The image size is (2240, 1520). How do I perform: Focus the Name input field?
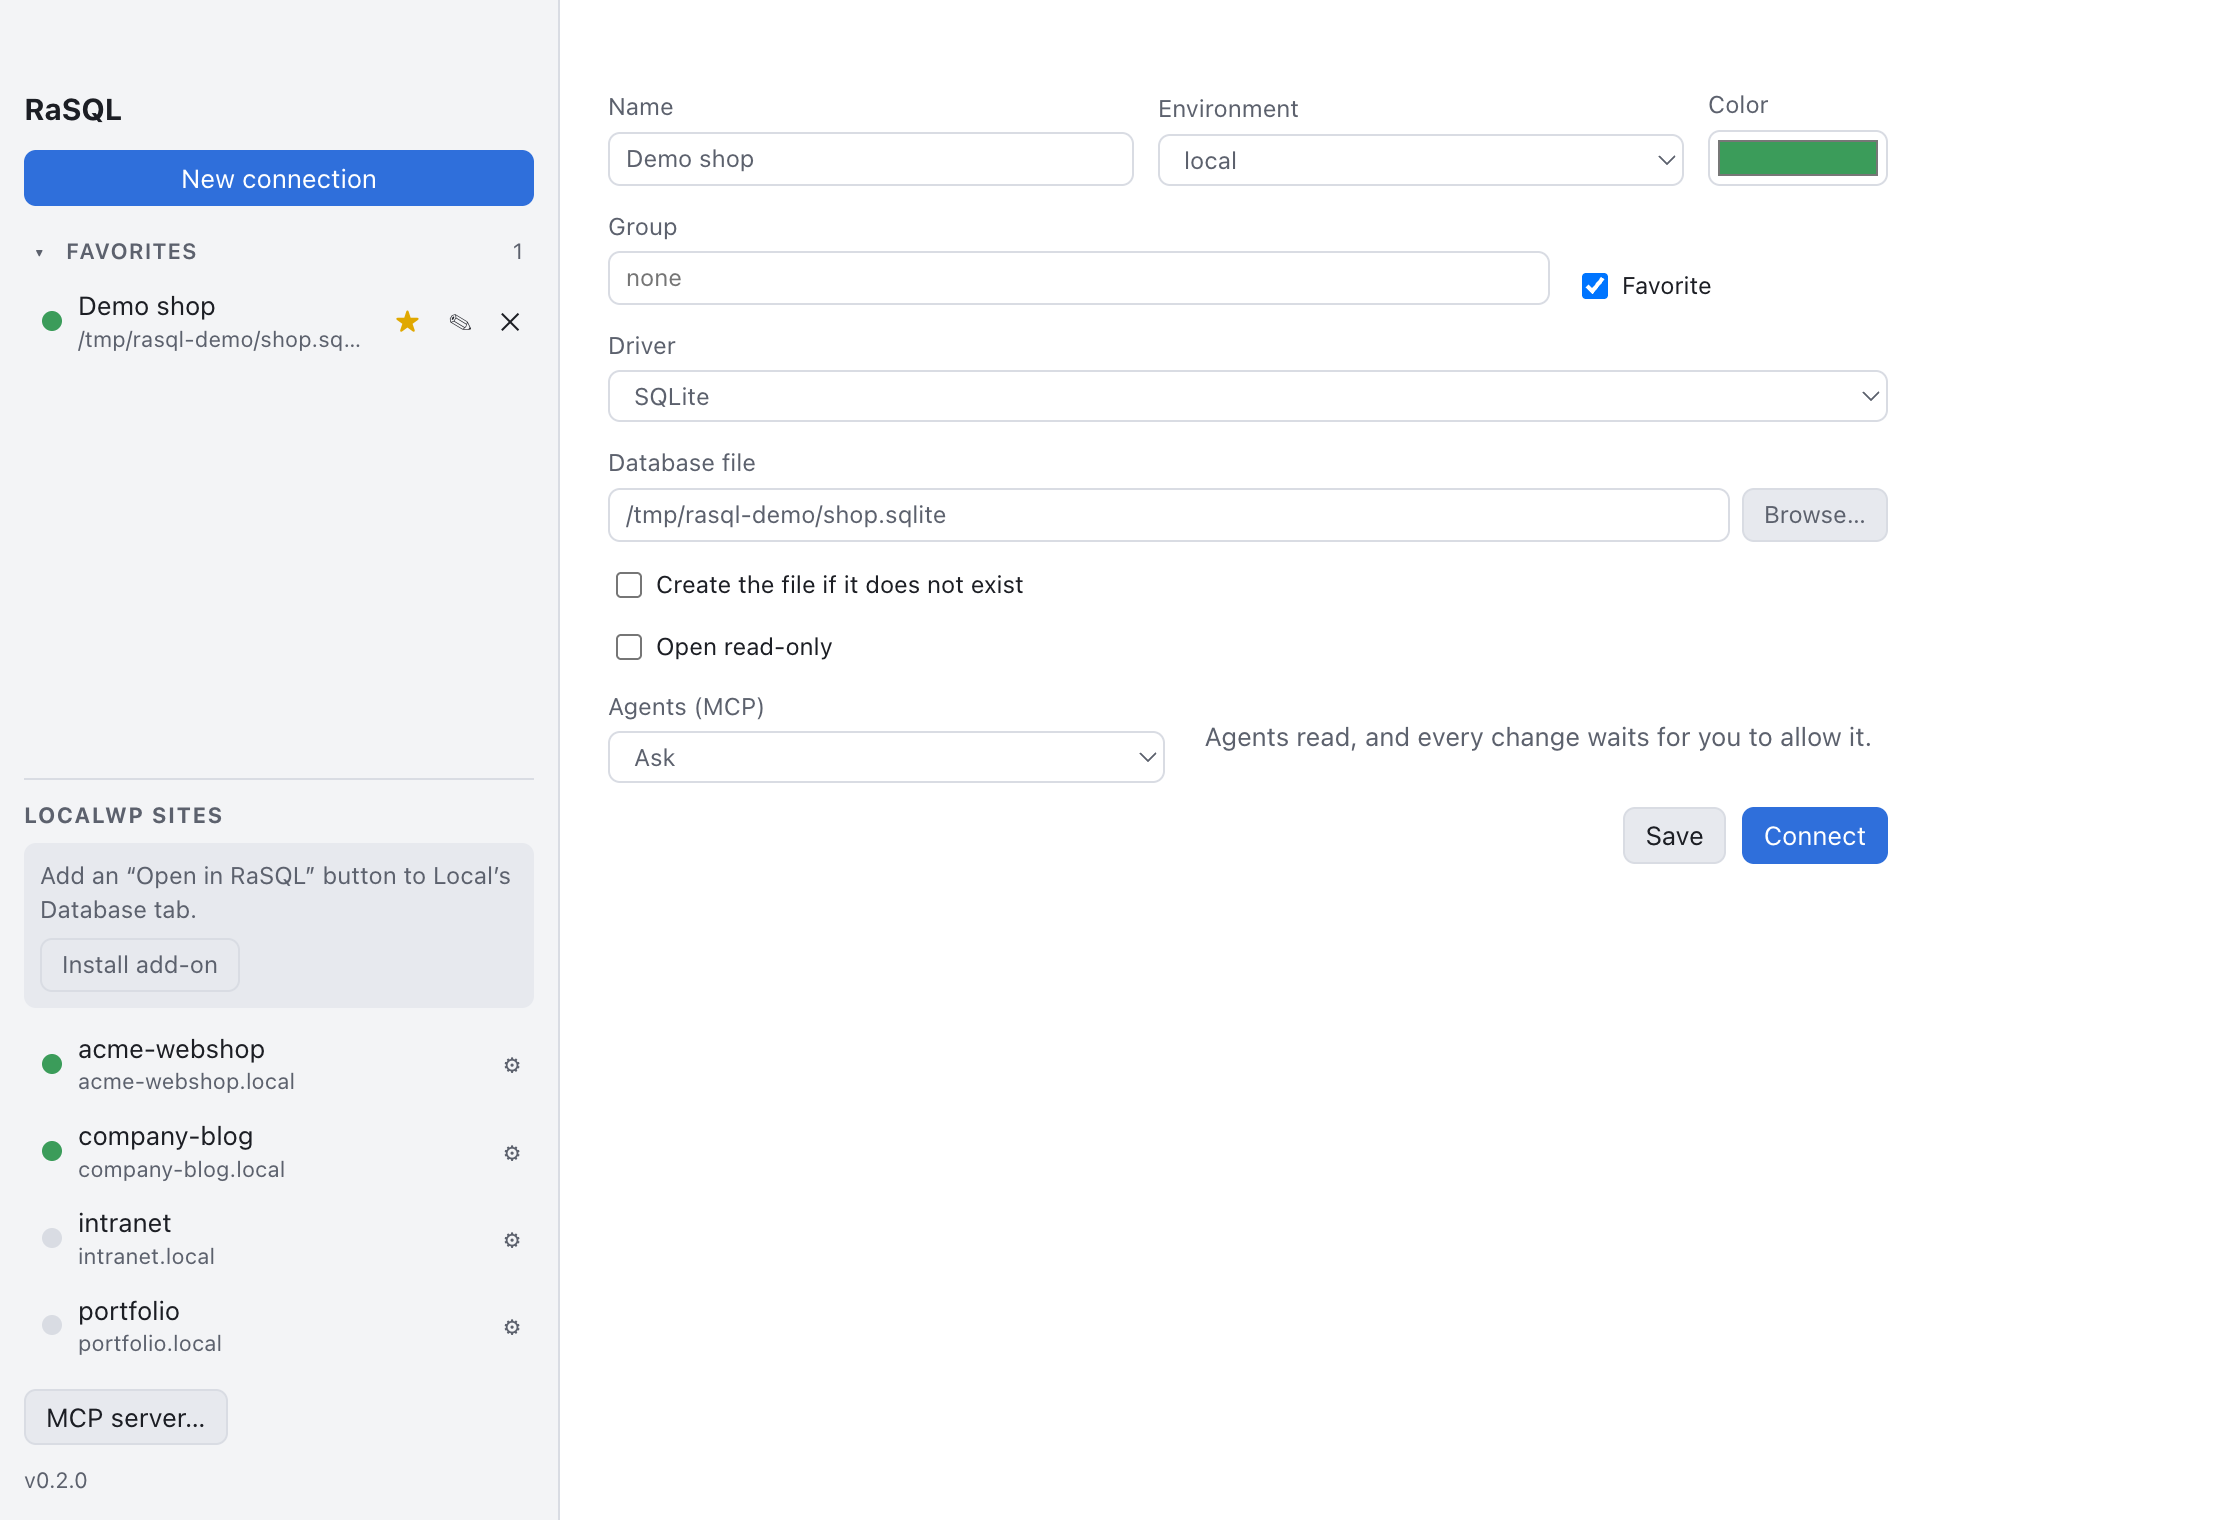(x=870, y=159)
